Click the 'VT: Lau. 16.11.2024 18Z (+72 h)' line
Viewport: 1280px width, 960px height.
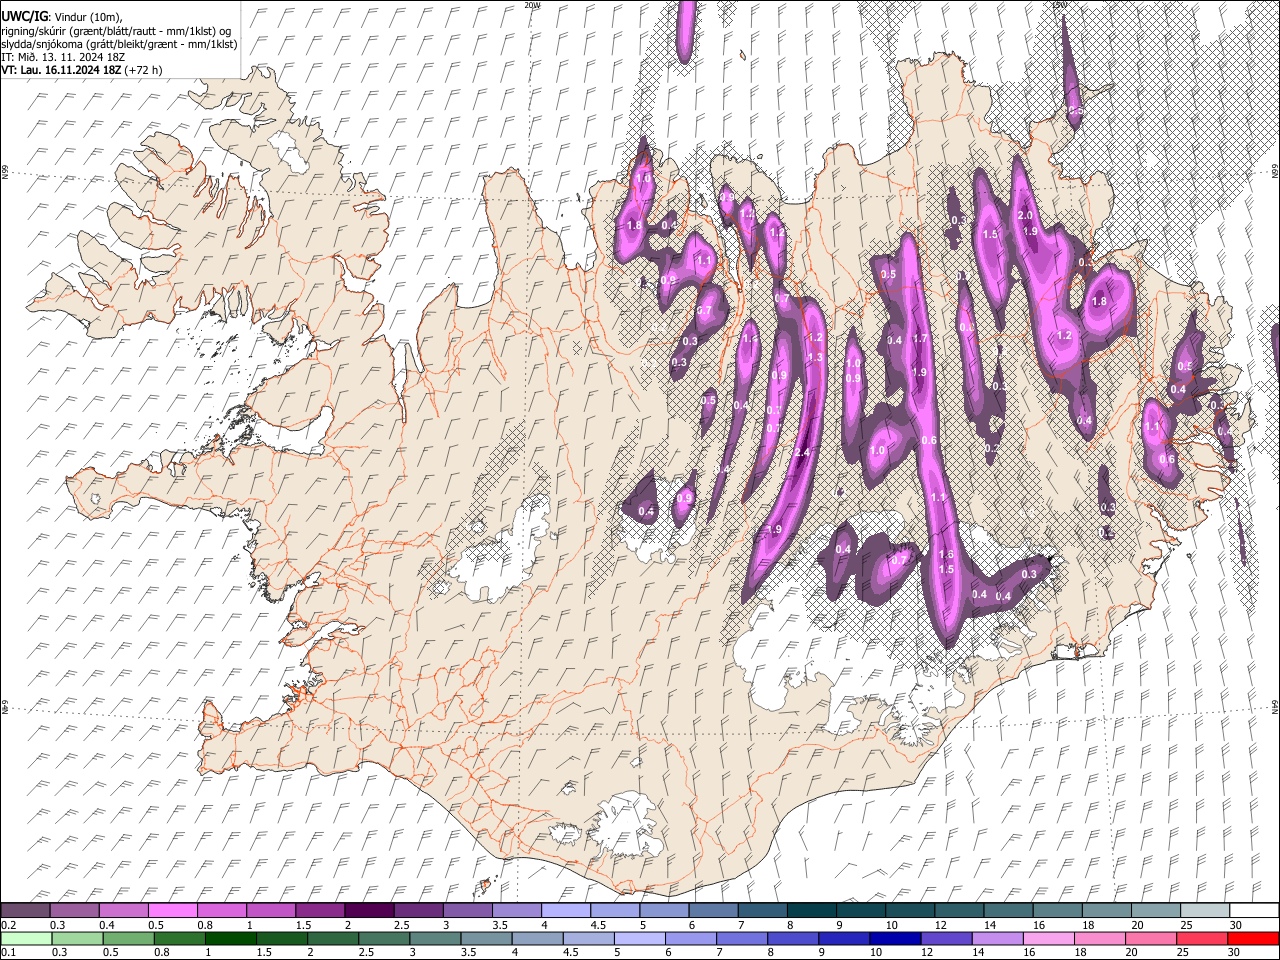click(x=81, y=70)
